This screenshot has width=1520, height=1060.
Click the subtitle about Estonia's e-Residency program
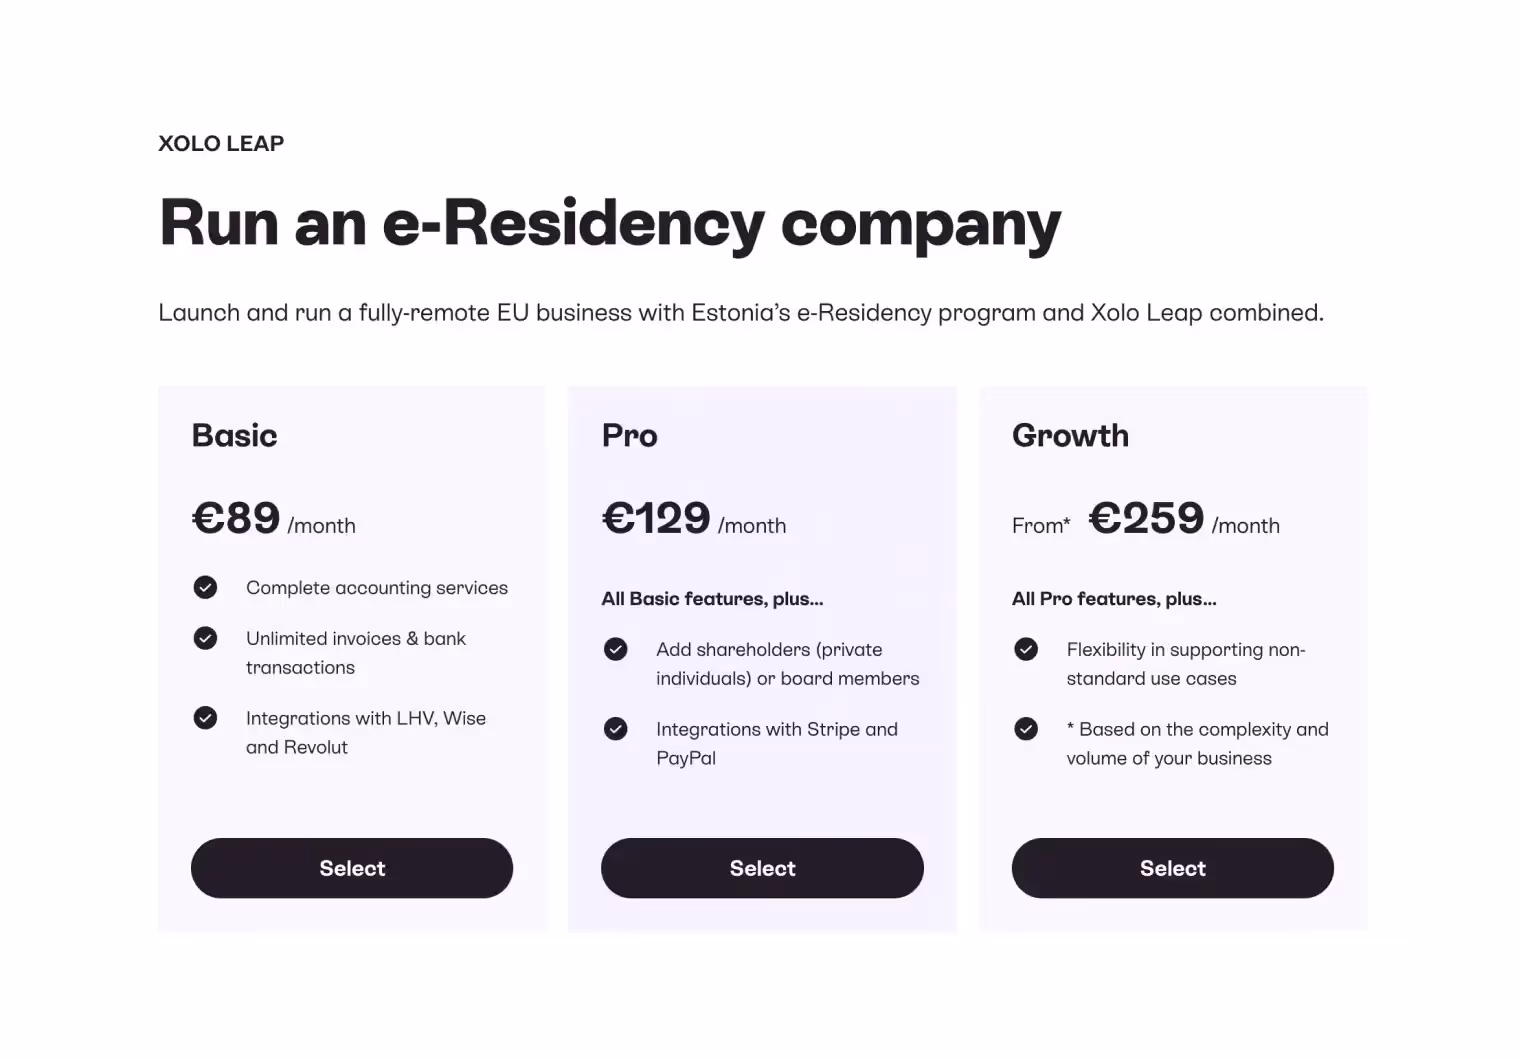click(740, 312)
